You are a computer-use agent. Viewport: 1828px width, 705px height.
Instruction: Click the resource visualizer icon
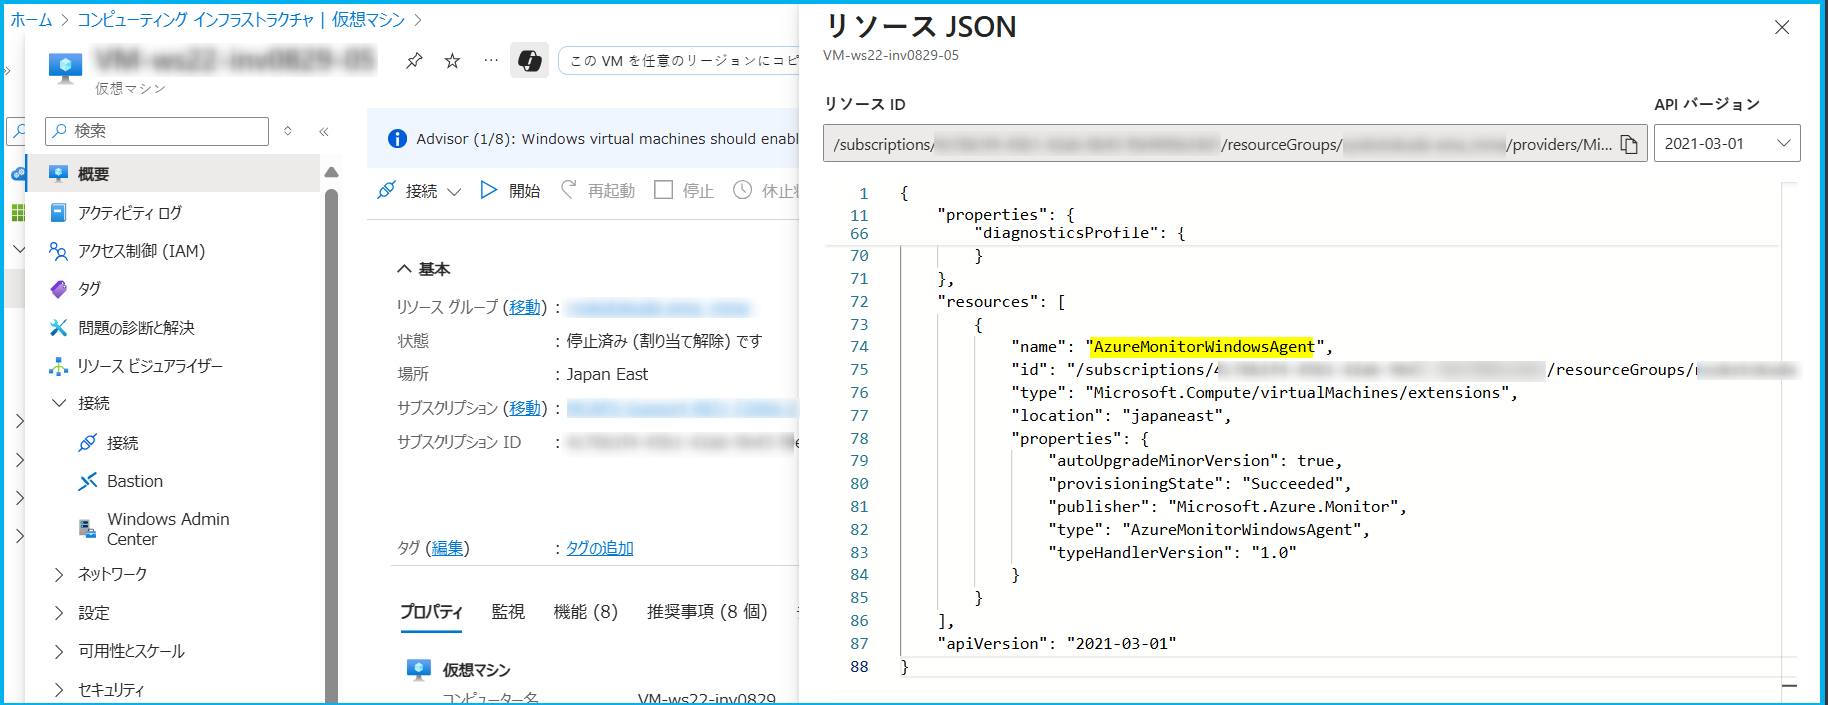[x=58, y=366]
